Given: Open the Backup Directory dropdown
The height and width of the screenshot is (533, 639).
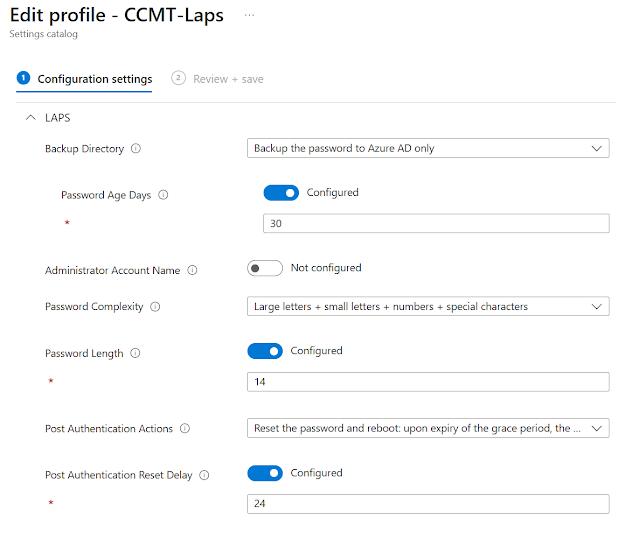Looking at the screenshot, I should click(428, 148).
